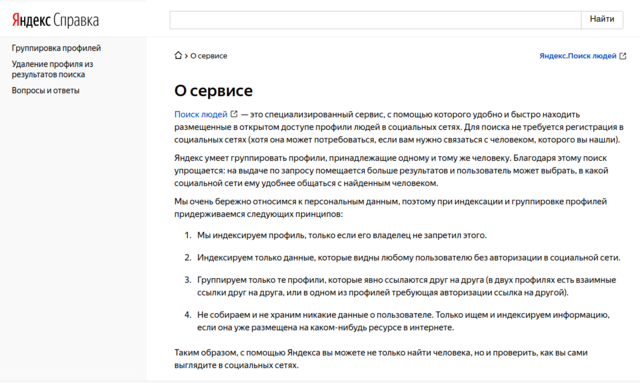The image size is (640, 383).
Task: Open the Справка logo link
Action: click(x=76, y=20)
